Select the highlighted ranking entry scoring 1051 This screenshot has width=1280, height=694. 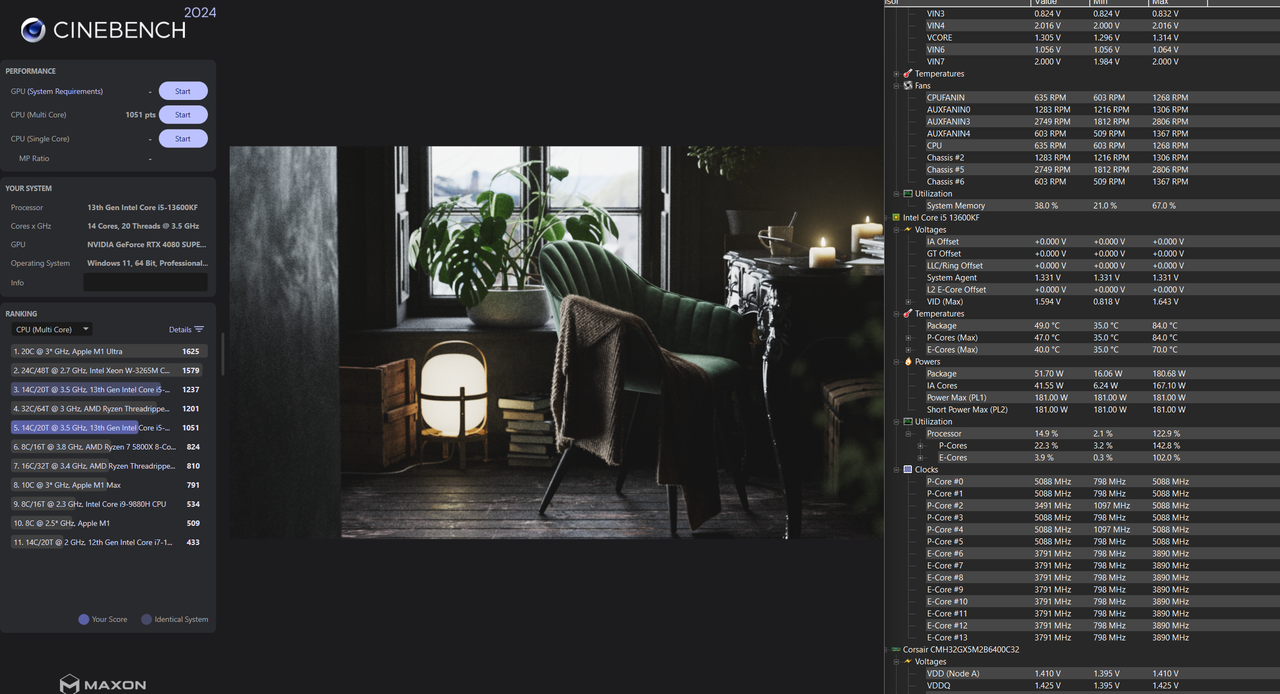pos(107,428)
